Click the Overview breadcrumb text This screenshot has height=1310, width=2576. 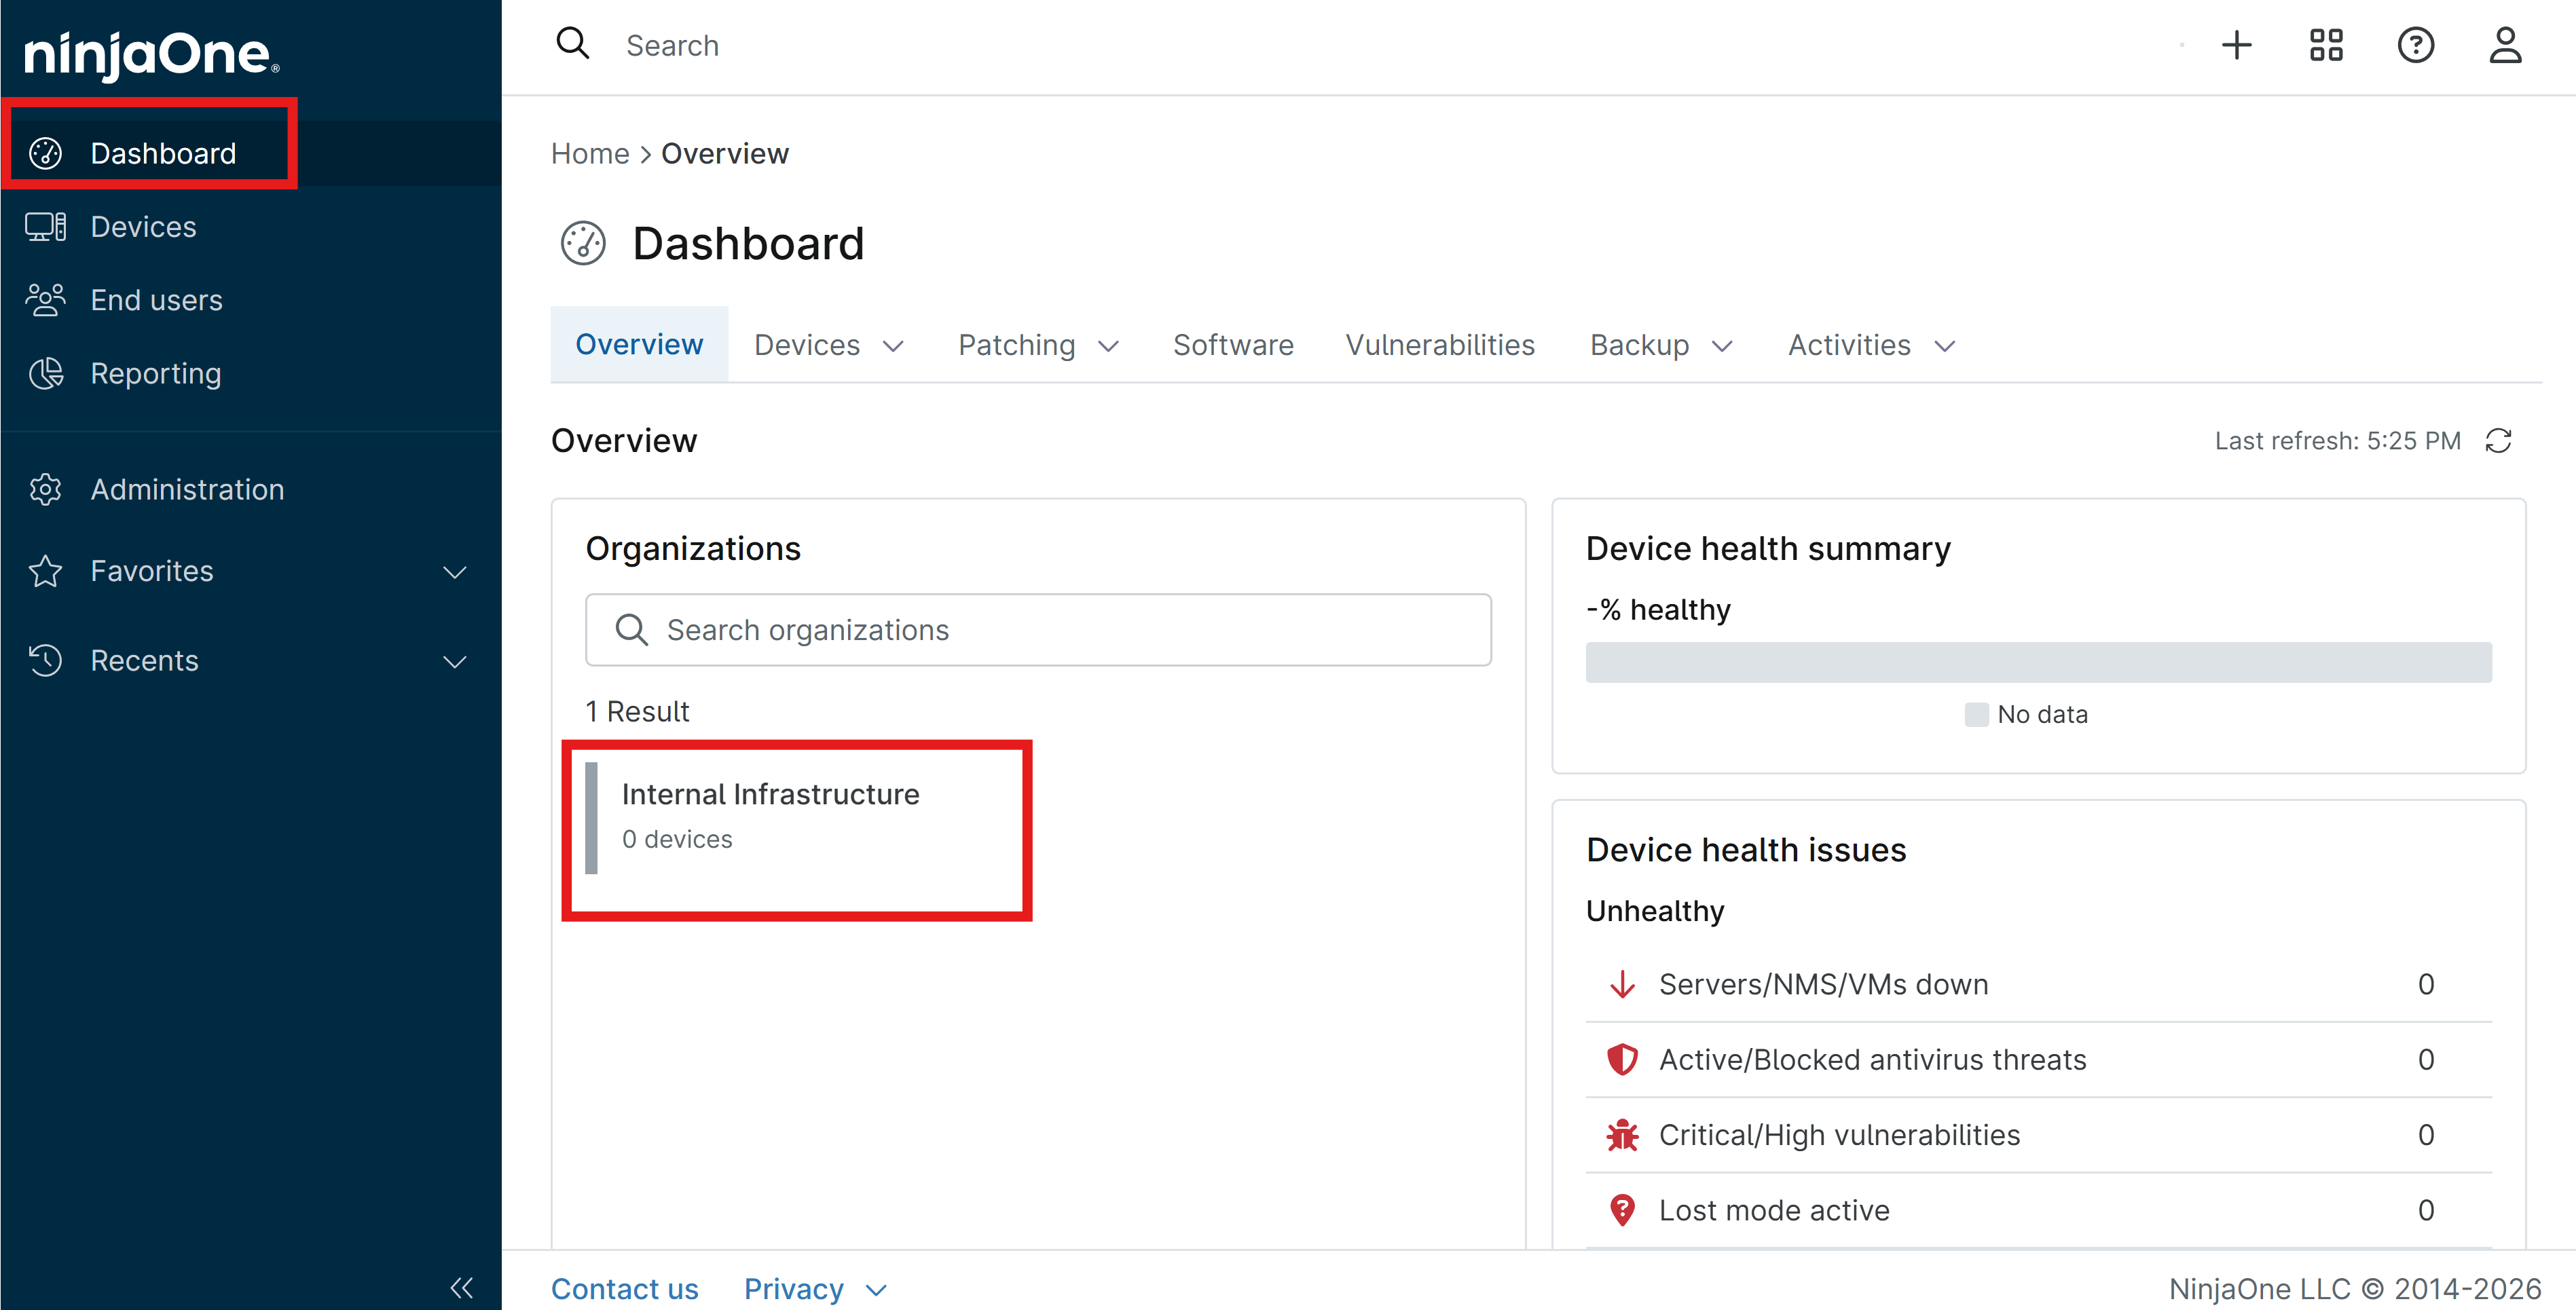[x=725, y=153]
